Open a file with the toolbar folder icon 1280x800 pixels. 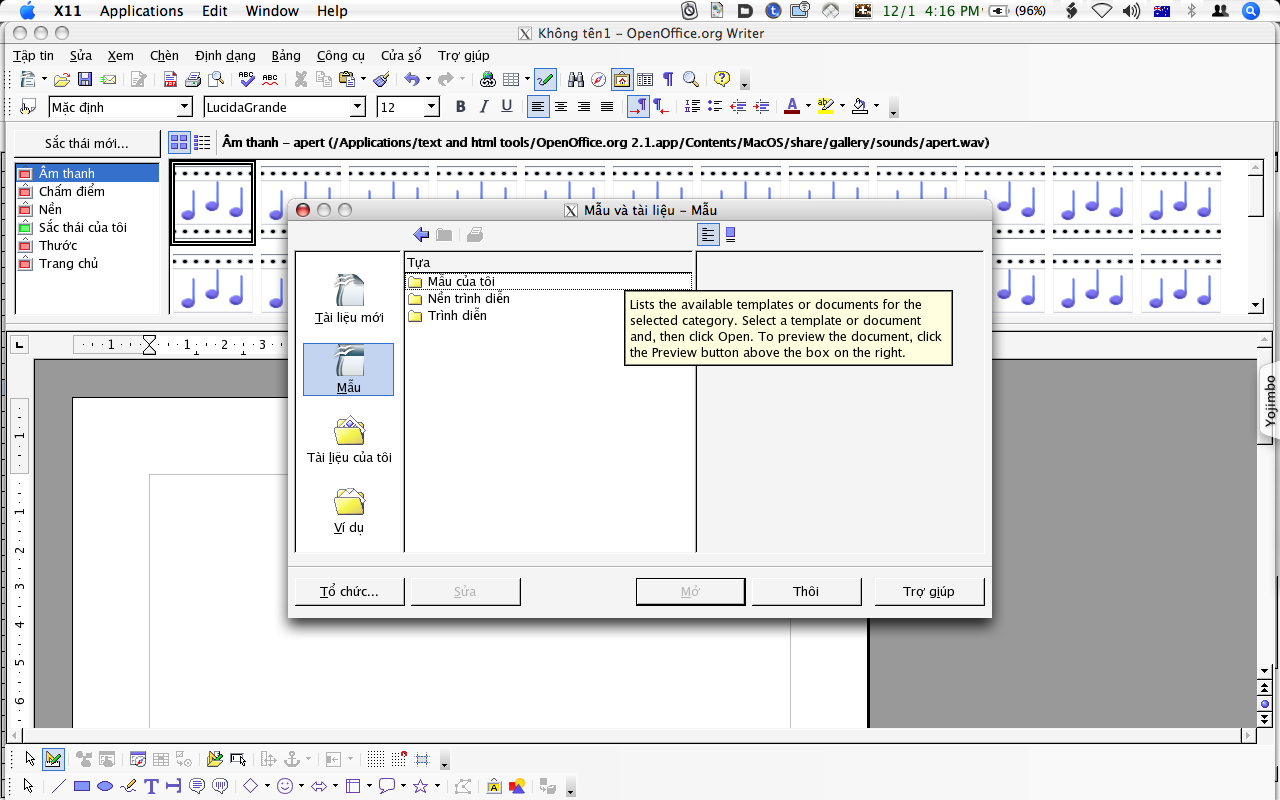tap(62, 80)
